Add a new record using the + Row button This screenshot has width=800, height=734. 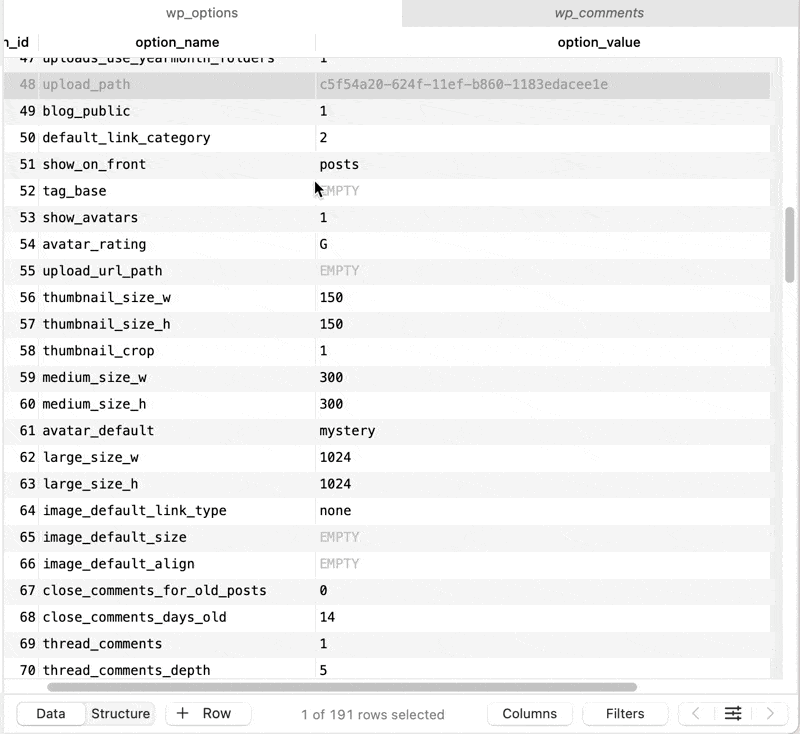(x=207, y=713)
